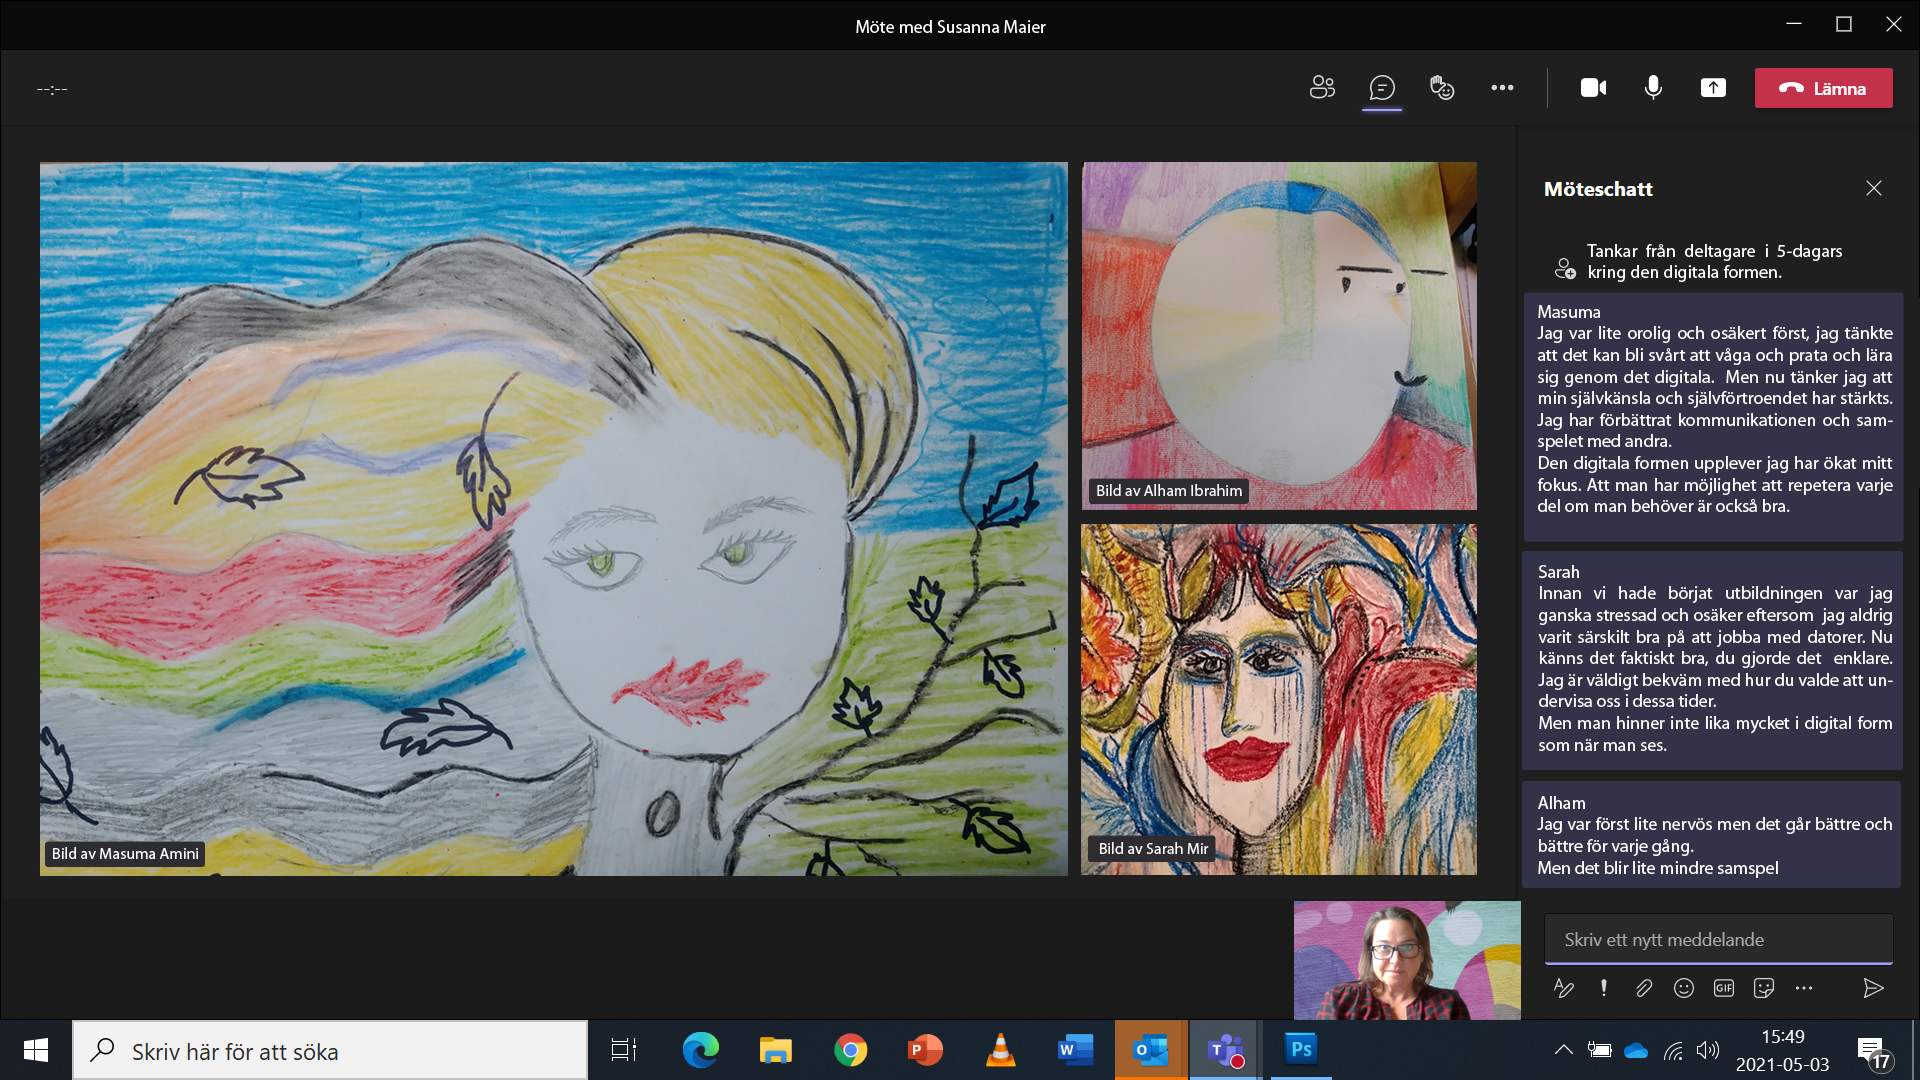Click the meeting duration timer
Viewport: 1920px width, 1080px height.
[x=52, y=89]
